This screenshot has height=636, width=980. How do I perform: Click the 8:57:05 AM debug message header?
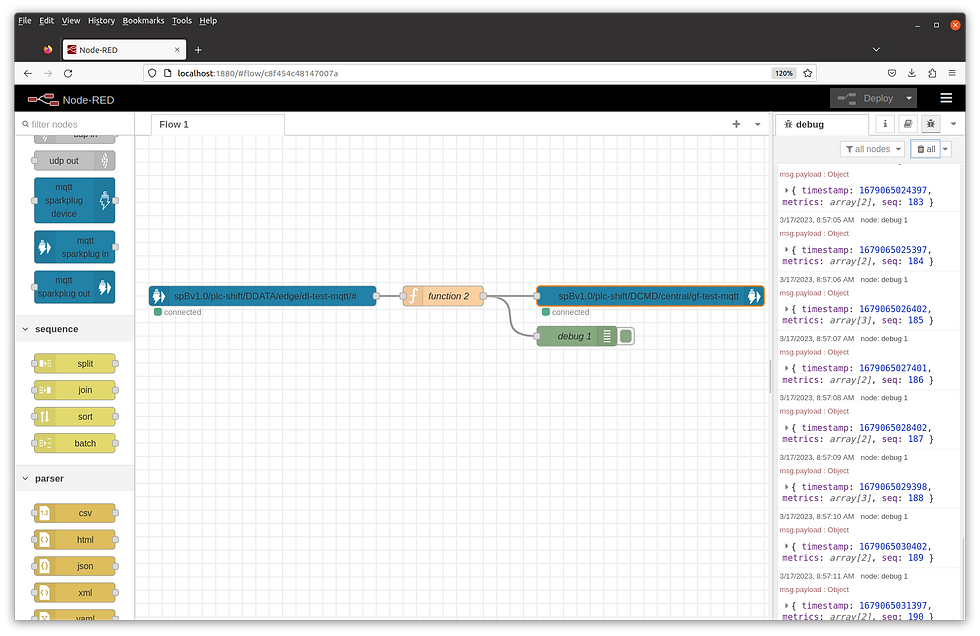point(843,220)
